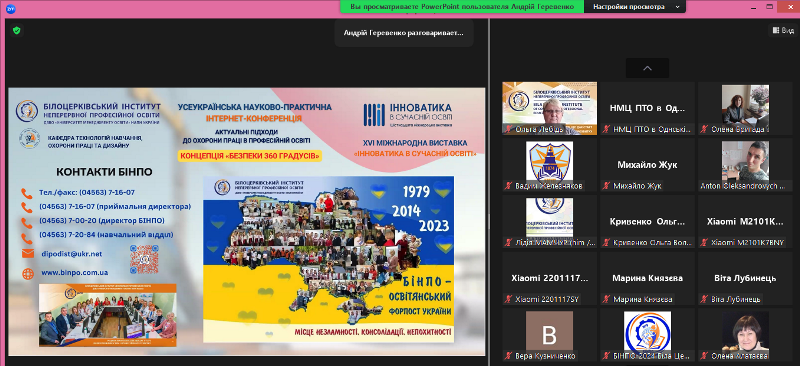Viewport: 800px width, 366px height.
Task: Click muted mic icon beside Xiaomi 2201117SY
Action: click(x=509, y=300)
